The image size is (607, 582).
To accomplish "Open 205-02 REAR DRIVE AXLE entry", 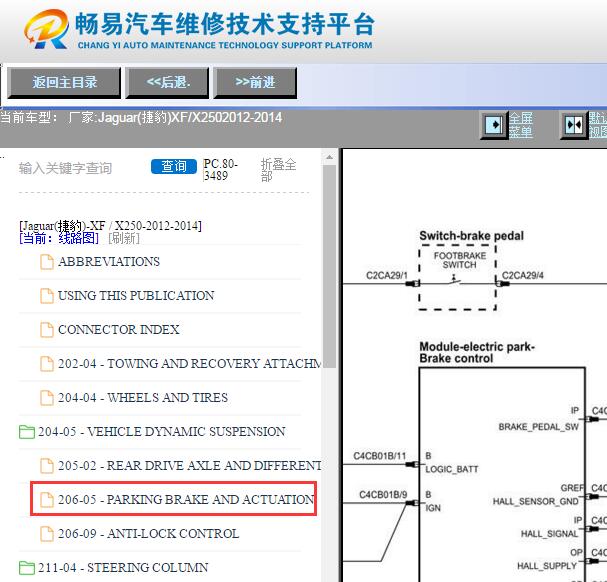I will point(189,466).
